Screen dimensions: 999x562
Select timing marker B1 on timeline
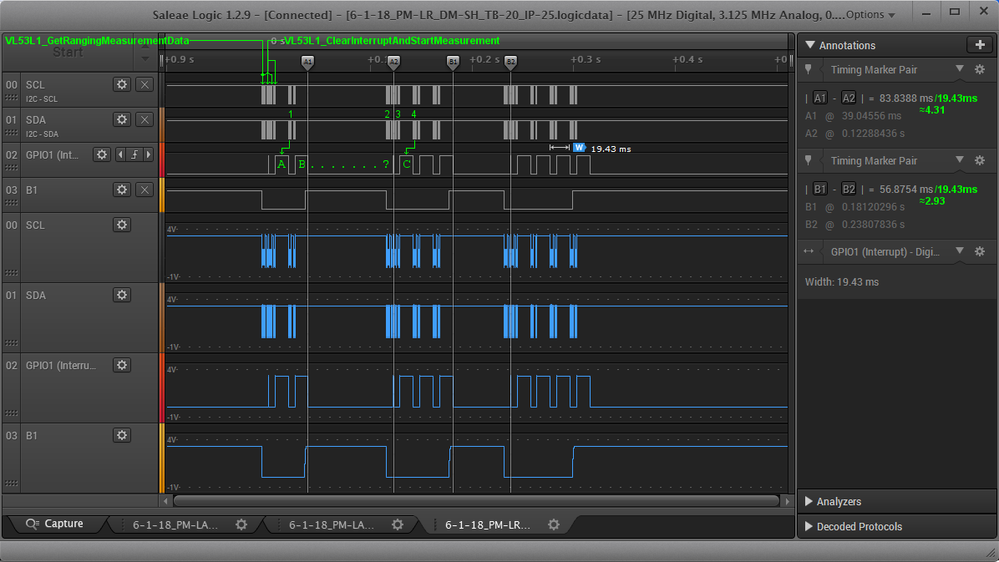pos(453,62)
